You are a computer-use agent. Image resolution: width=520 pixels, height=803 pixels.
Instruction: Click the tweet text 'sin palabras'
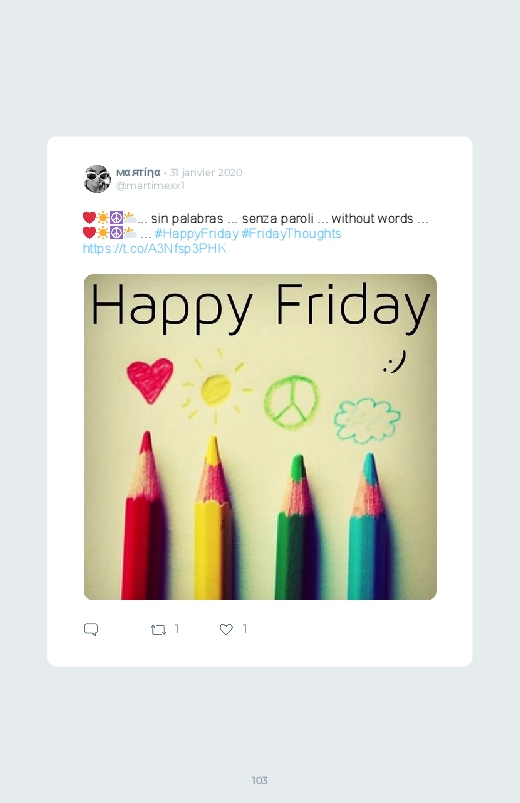[187, 219]
